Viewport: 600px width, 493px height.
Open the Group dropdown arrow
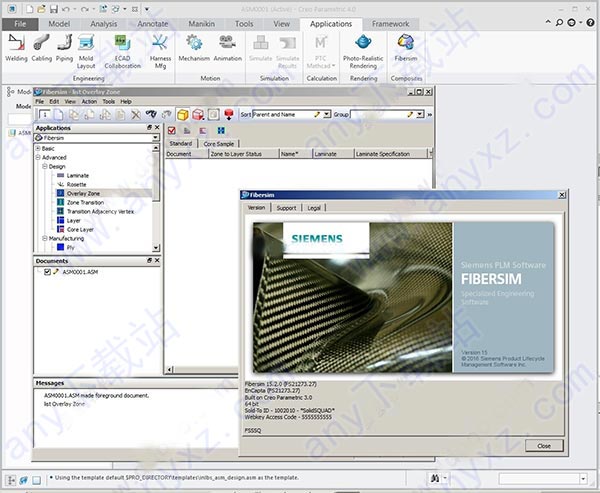click(x=420, y=114)
